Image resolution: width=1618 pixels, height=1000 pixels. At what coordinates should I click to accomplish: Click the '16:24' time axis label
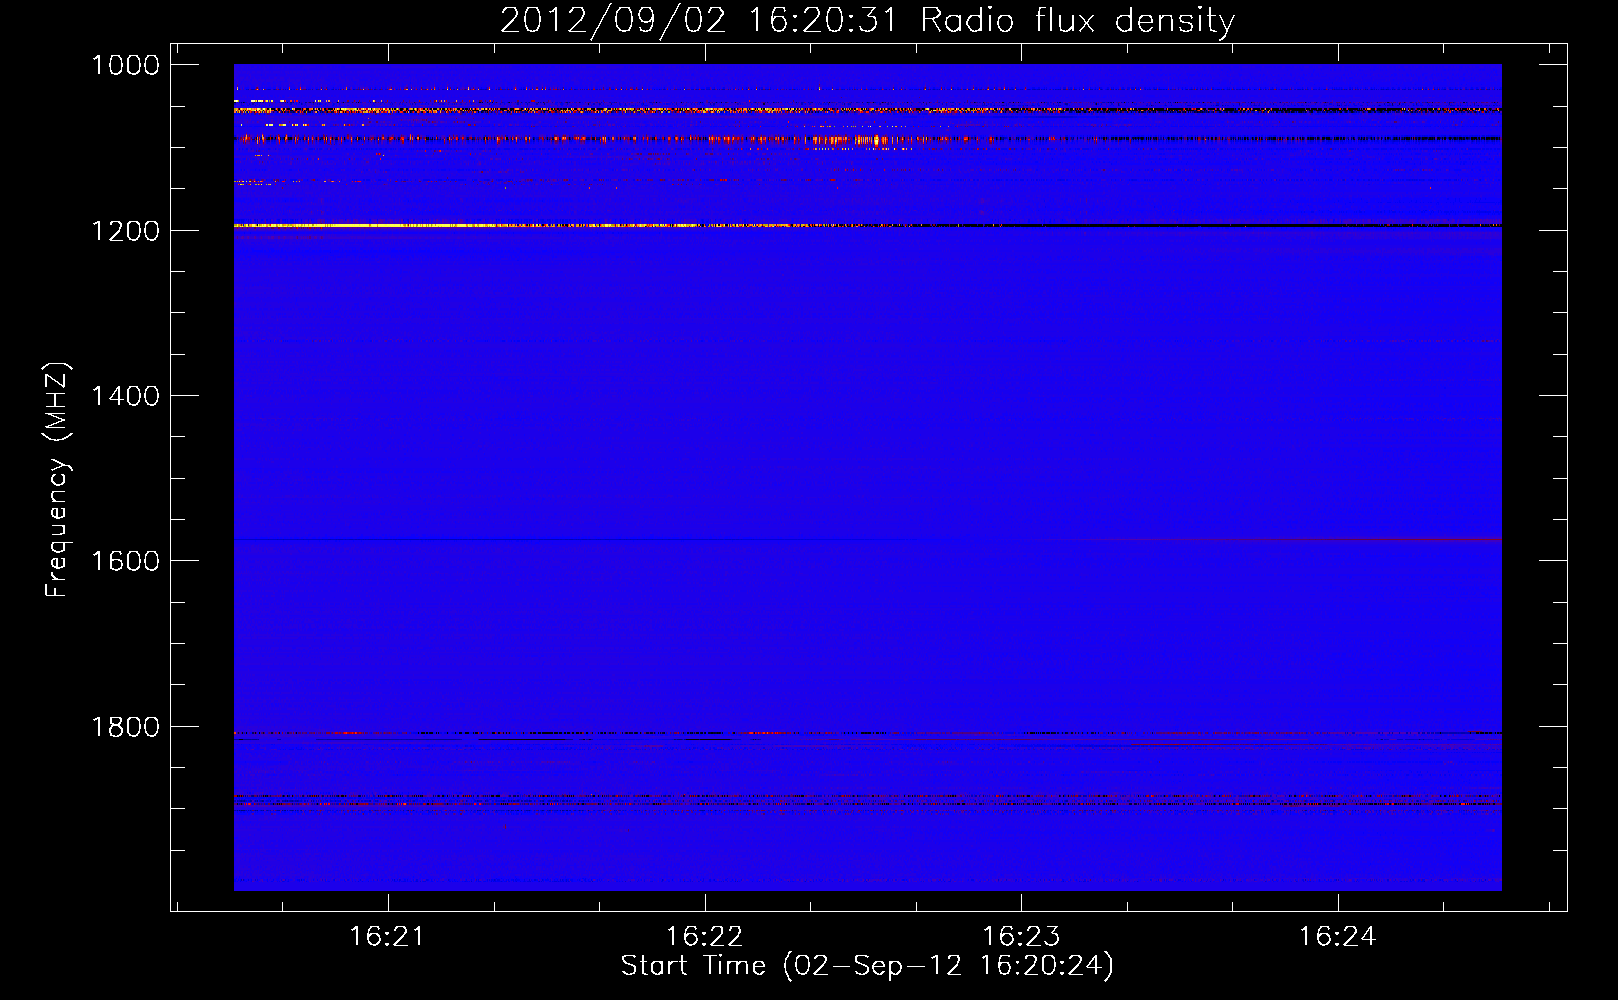pyautogui.click(x=1338, y=936)
